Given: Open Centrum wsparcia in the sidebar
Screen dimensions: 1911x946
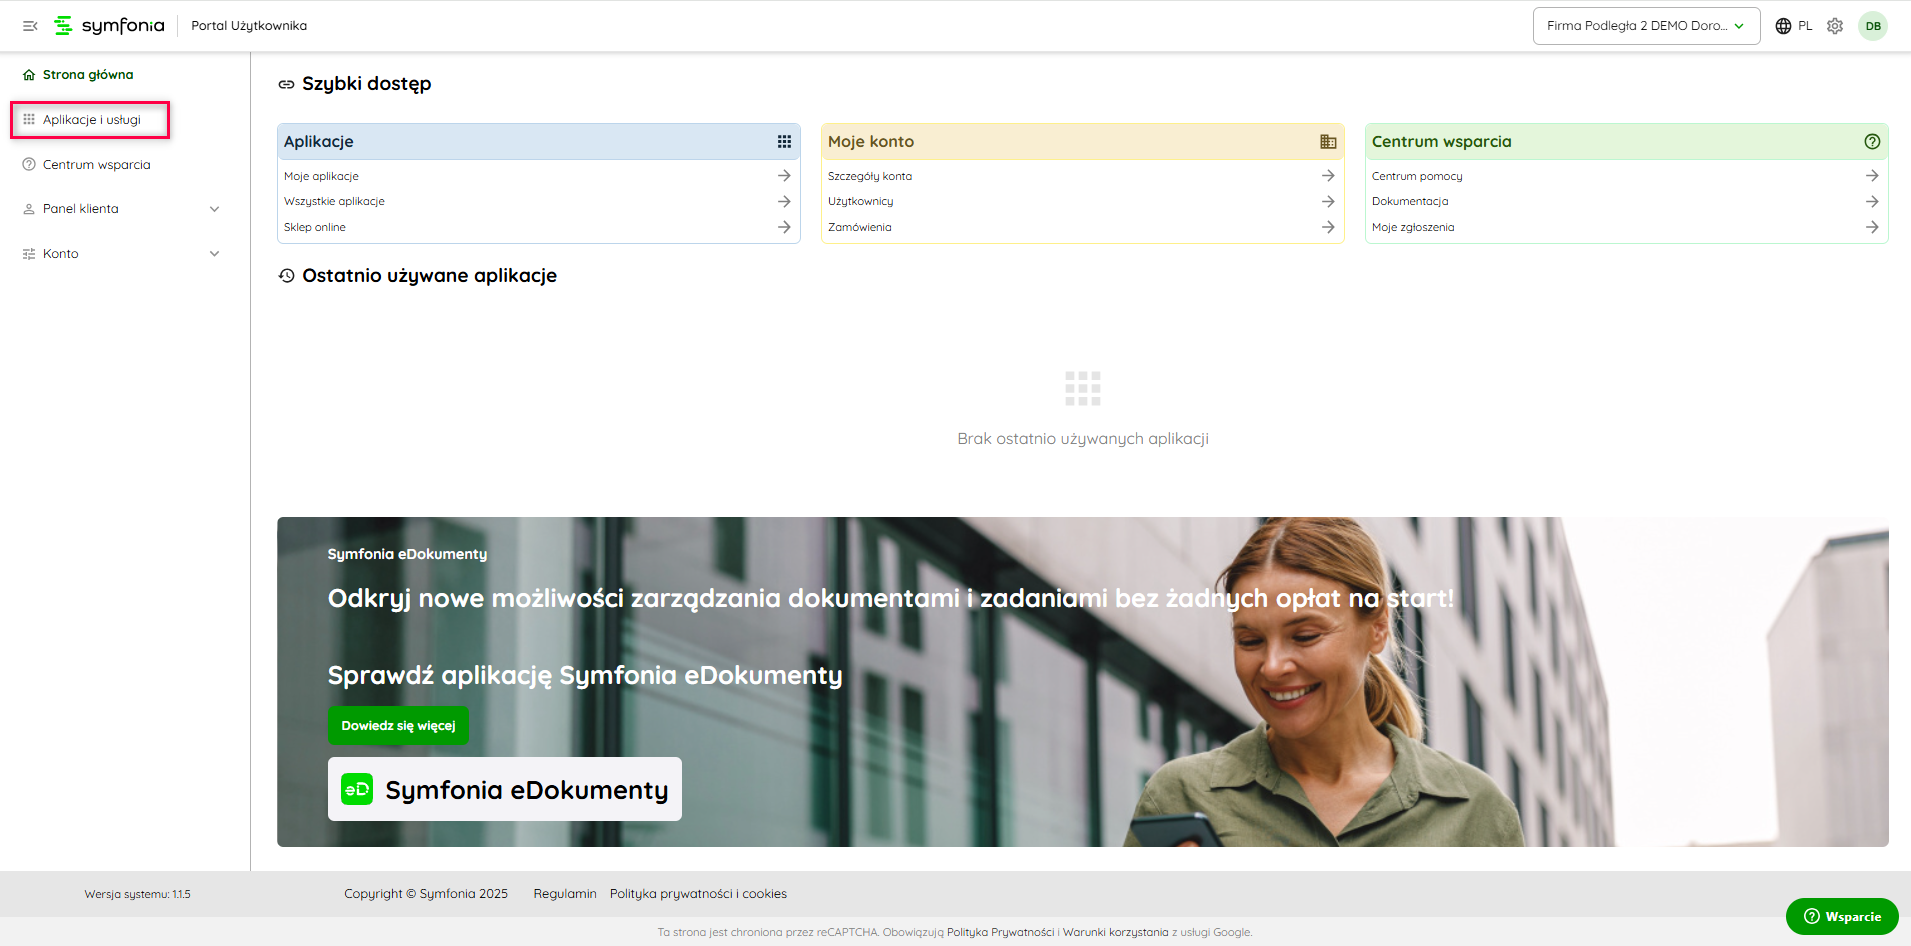Looking at the screenshot, I should click(96, 165).
